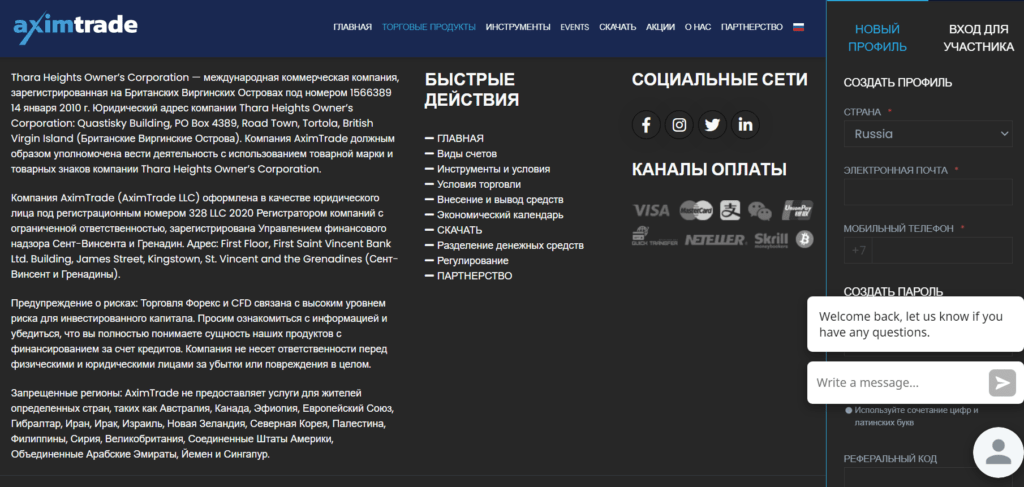
Task: Open СКАЧАТЬ in the top navigation
Action: [617, 27]
